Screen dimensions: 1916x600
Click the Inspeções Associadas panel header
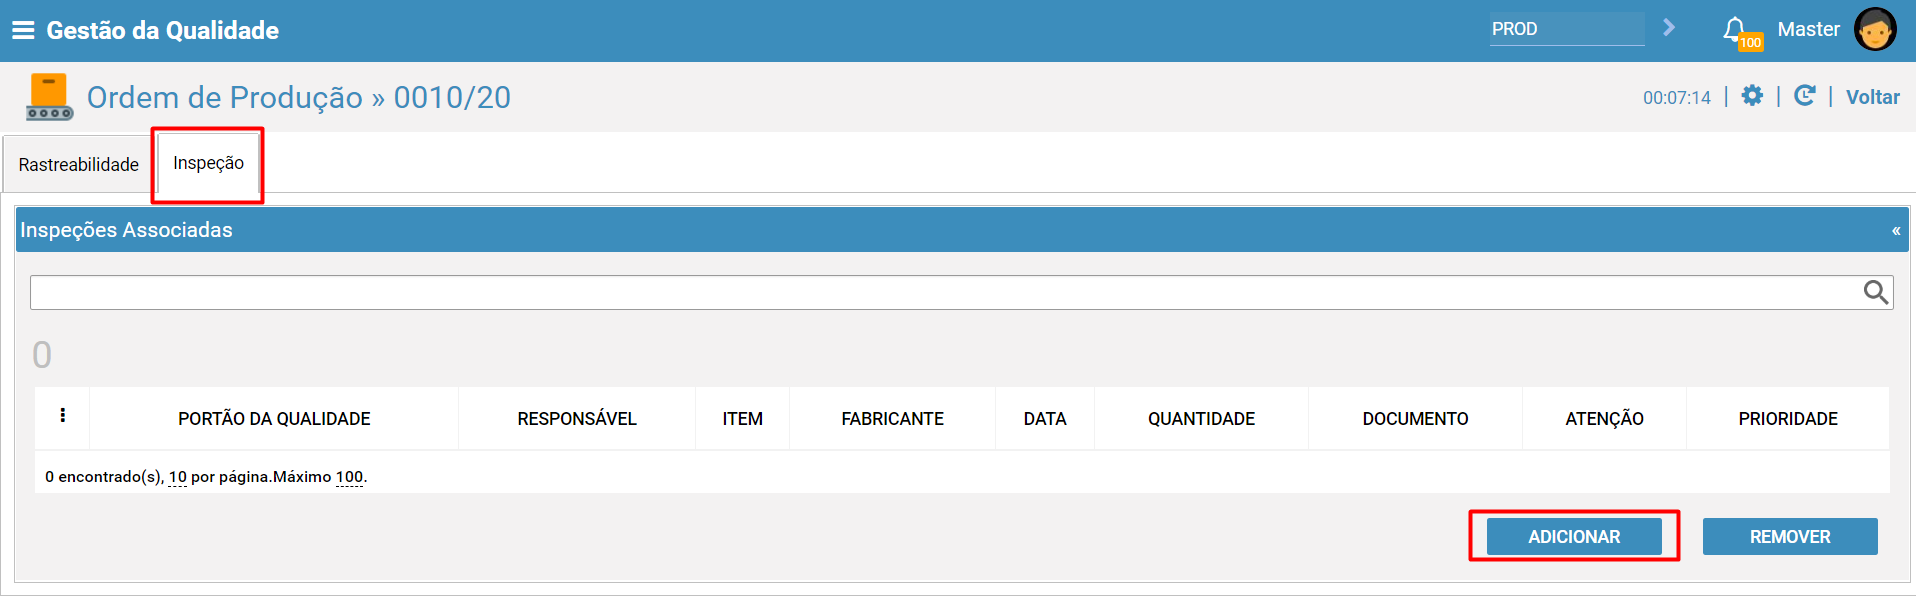(962, 230)
